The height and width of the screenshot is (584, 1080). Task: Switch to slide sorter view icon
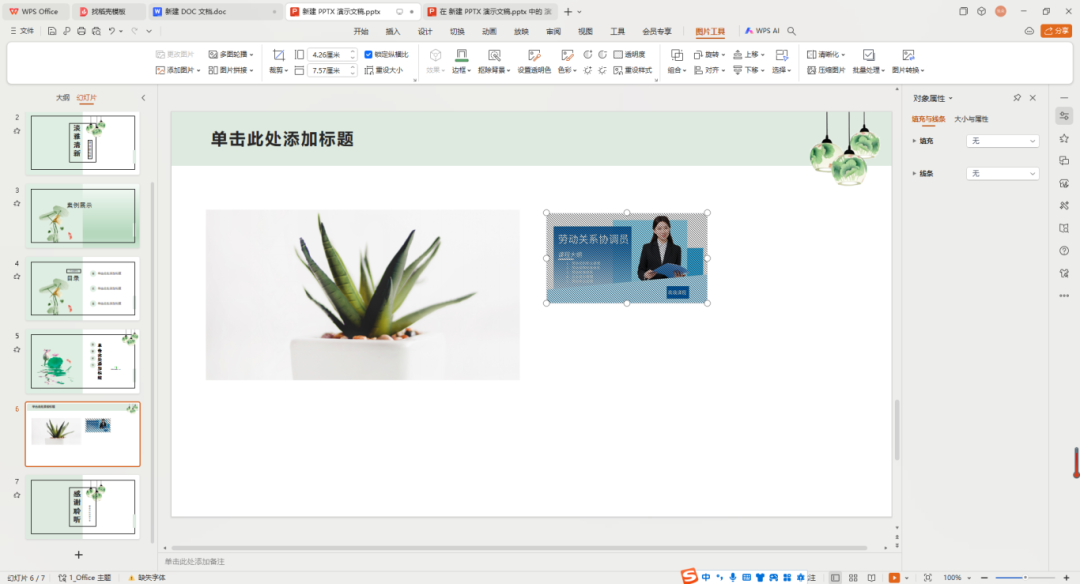pos(853,578)
